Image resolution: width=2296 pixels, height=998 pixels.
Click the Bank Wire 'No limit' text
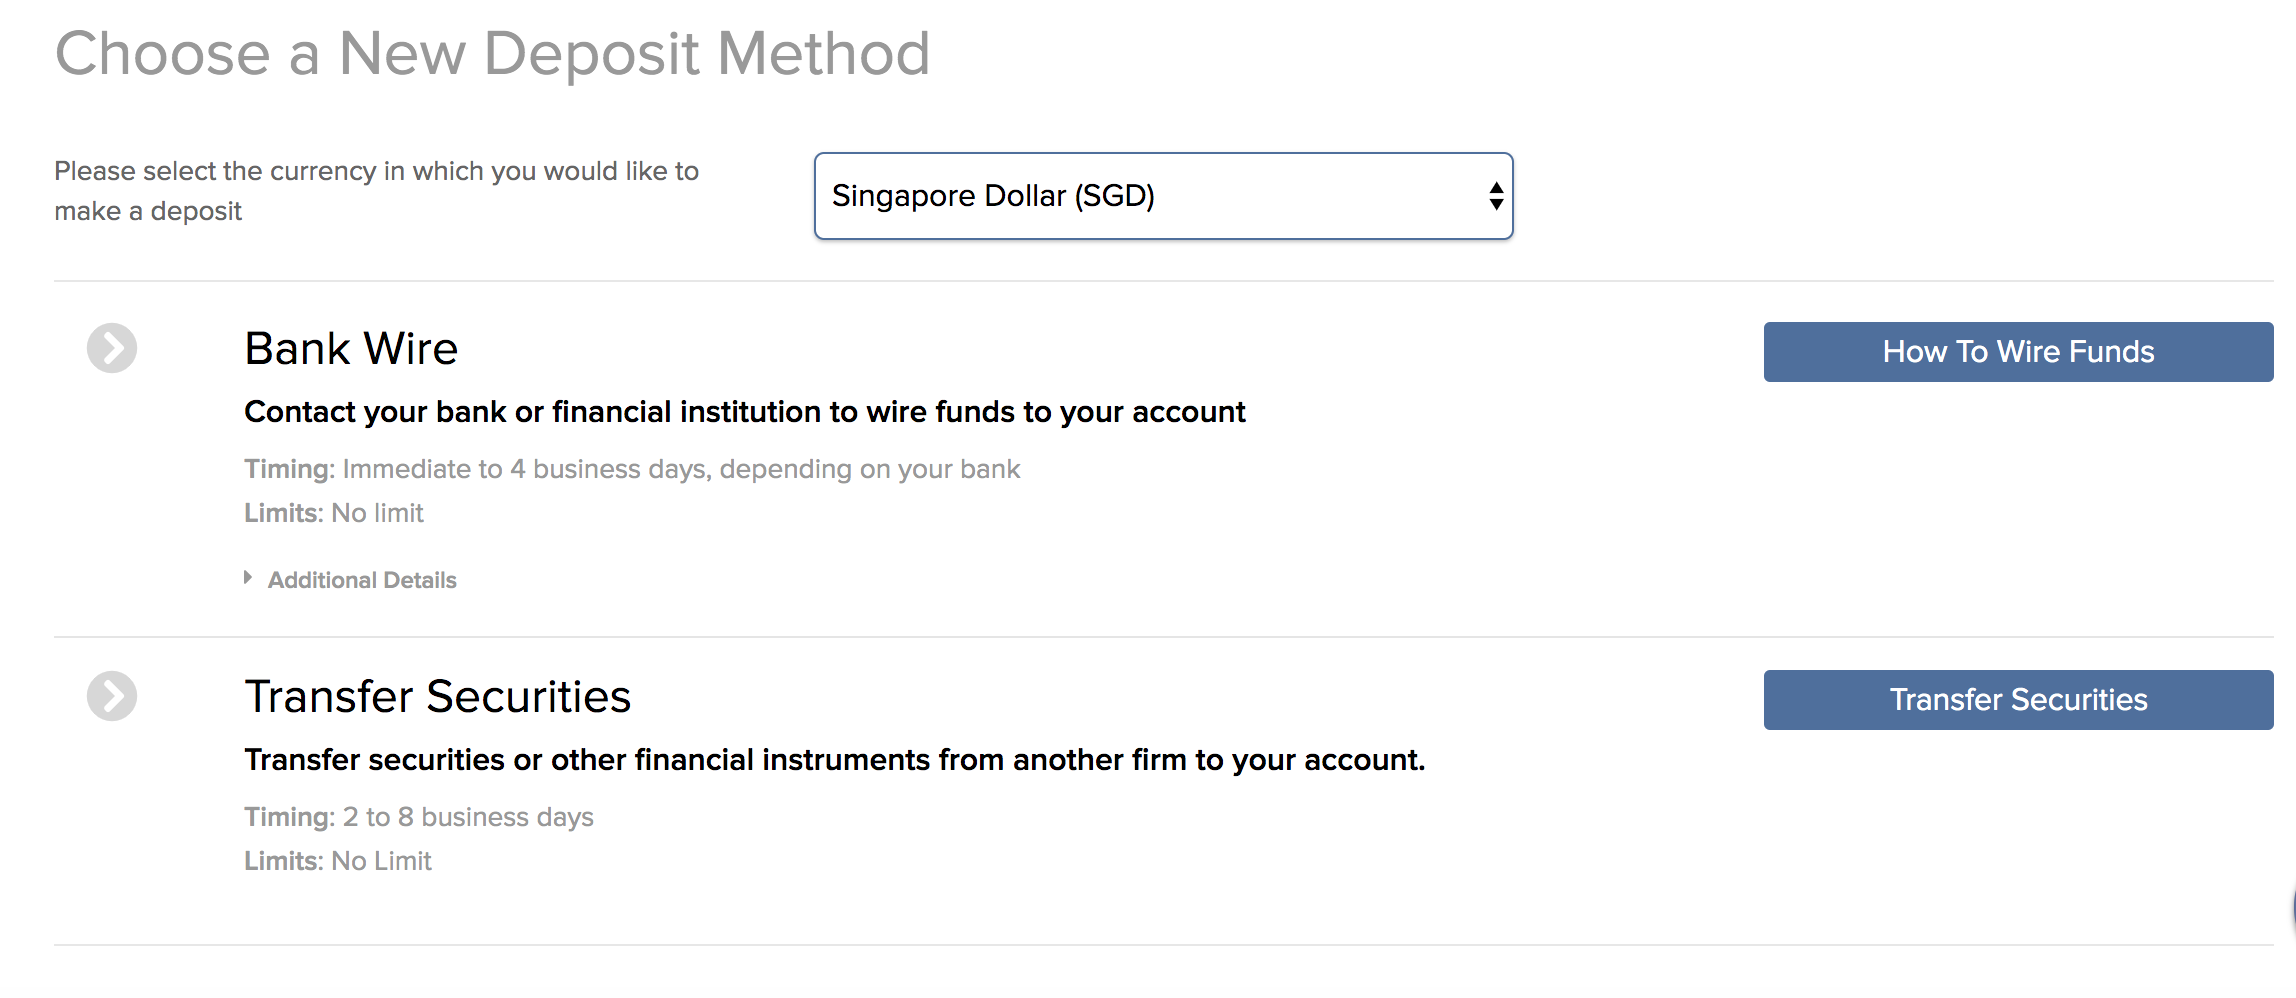tap(377, 513)
